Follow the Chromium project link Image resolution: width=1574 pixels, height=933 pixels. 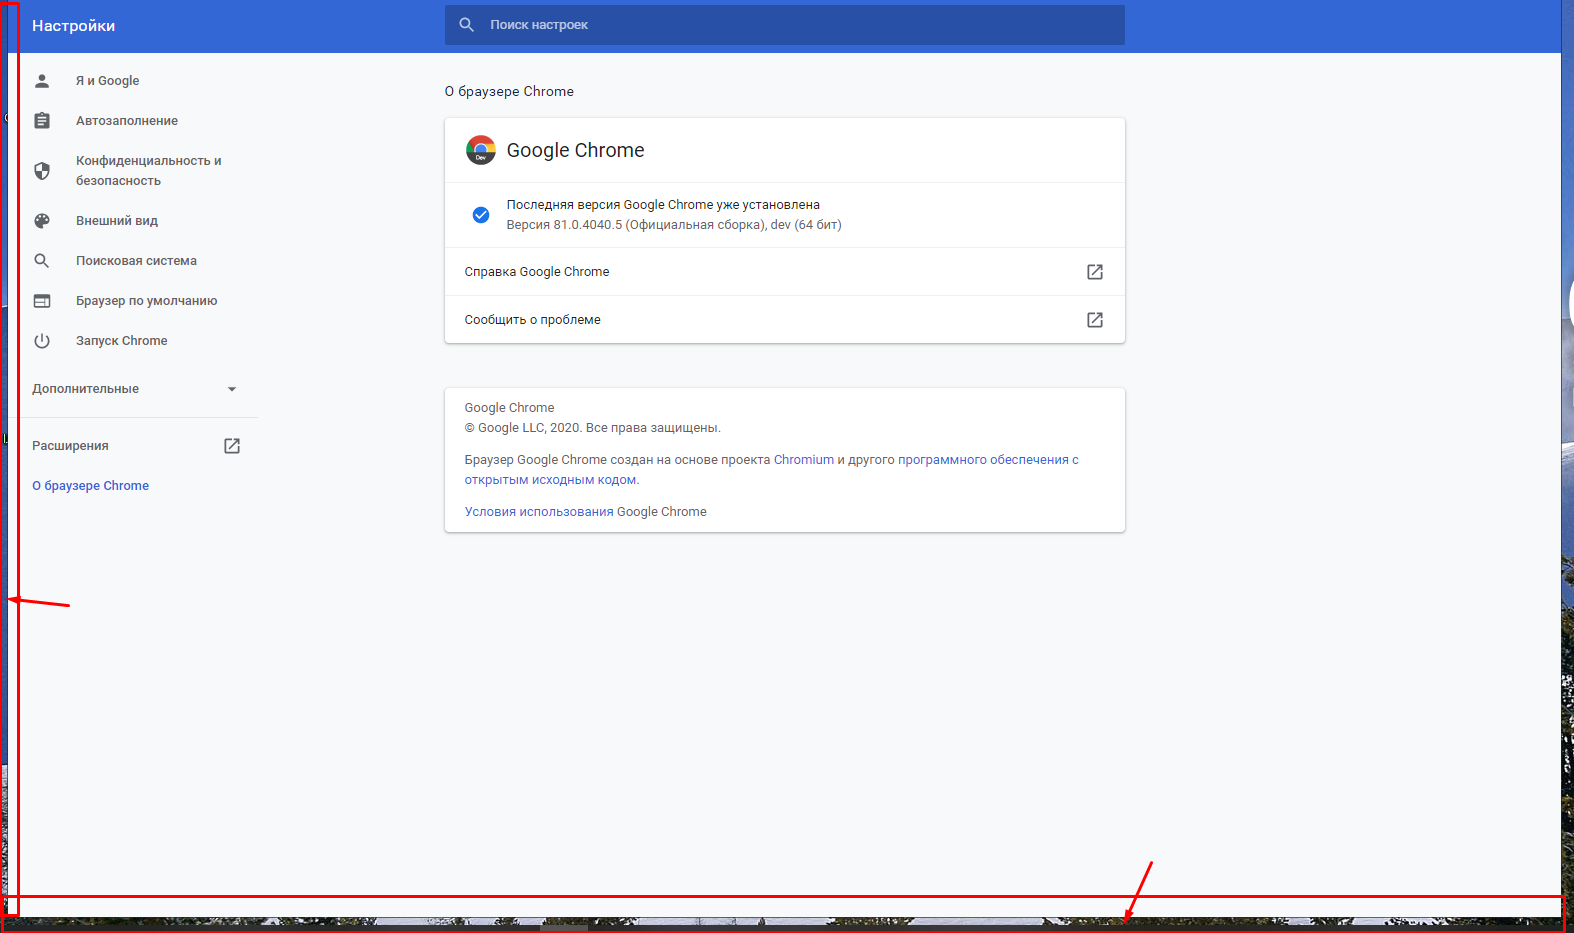click(804, 460)
